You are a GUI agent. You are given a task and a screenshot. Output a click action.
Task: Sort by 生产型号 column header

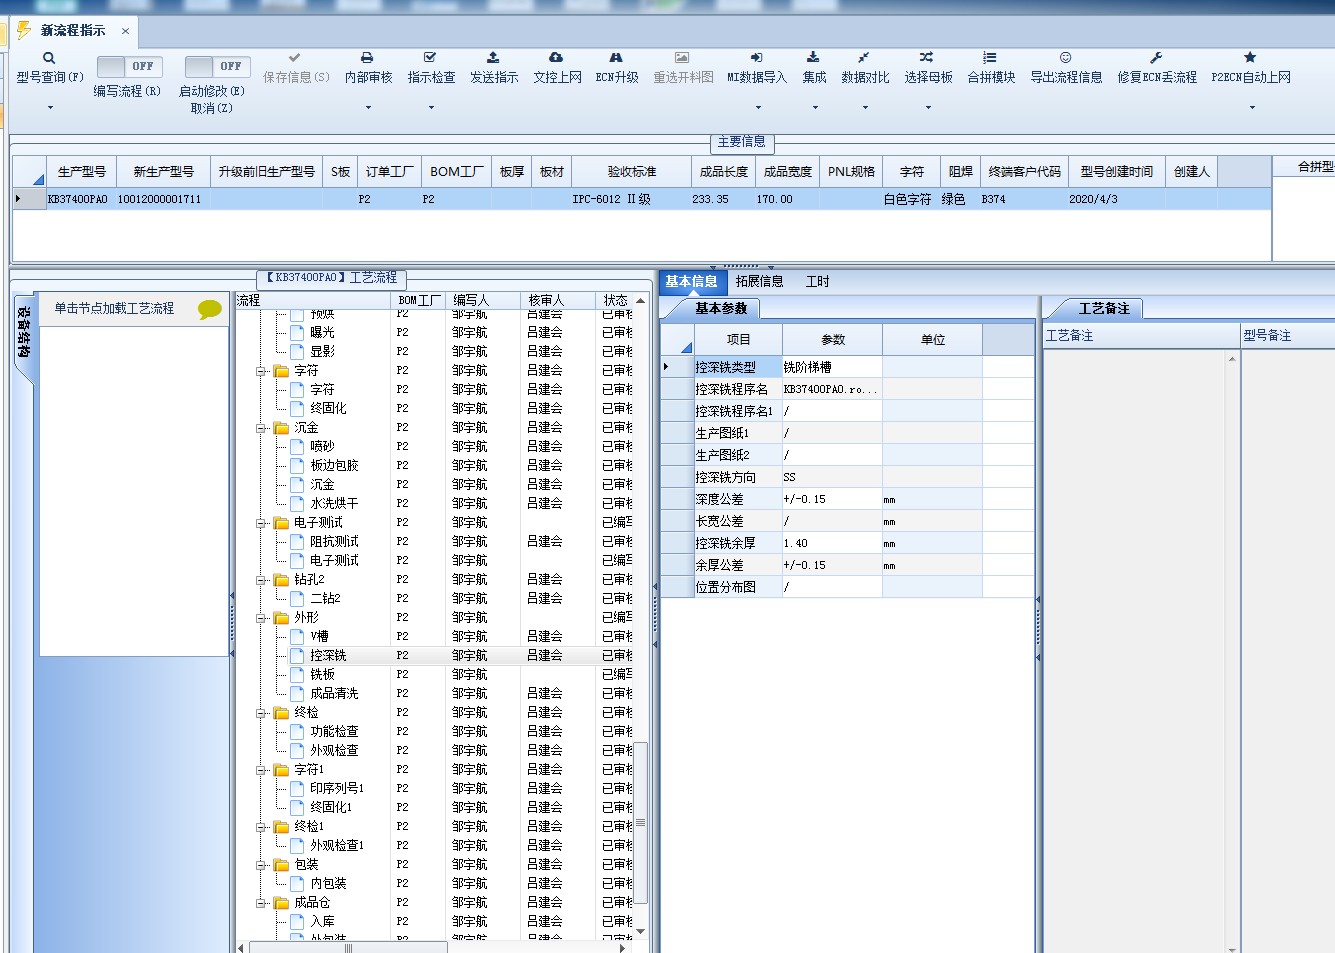click(82, 172)
